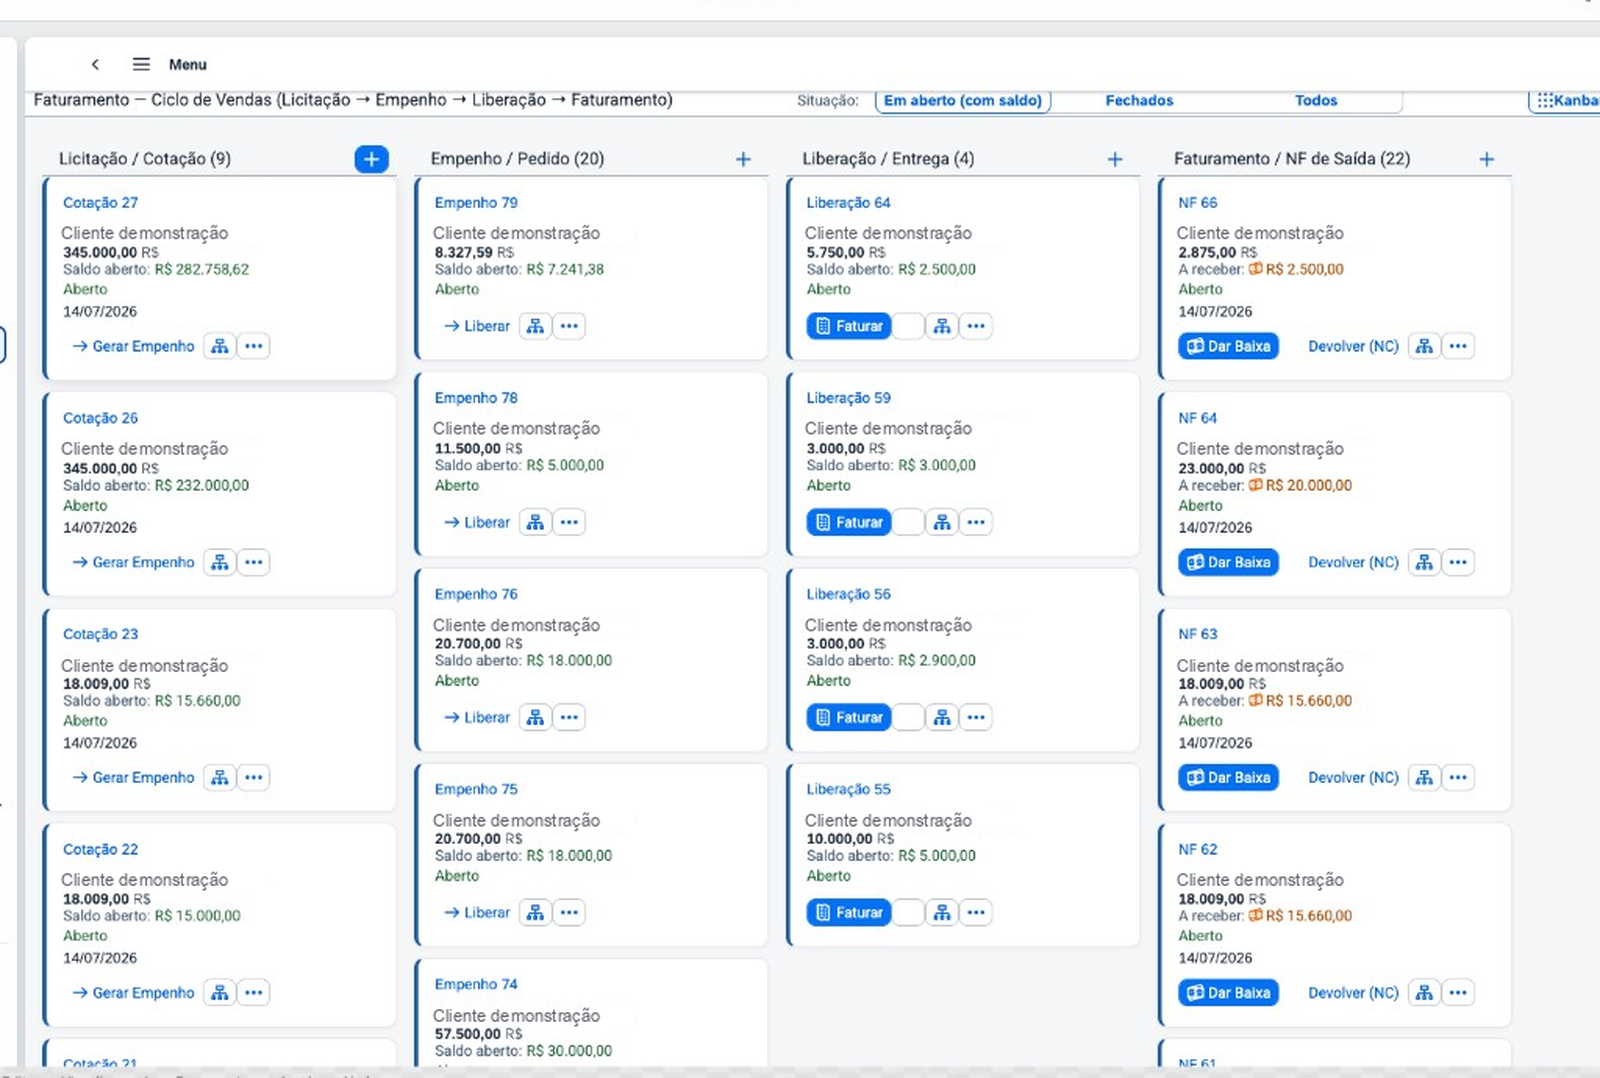This screenshot has height=1078, width=1600.
Task: Click Gerar Empenho on Cotação 26
Action: click(133, 562)
